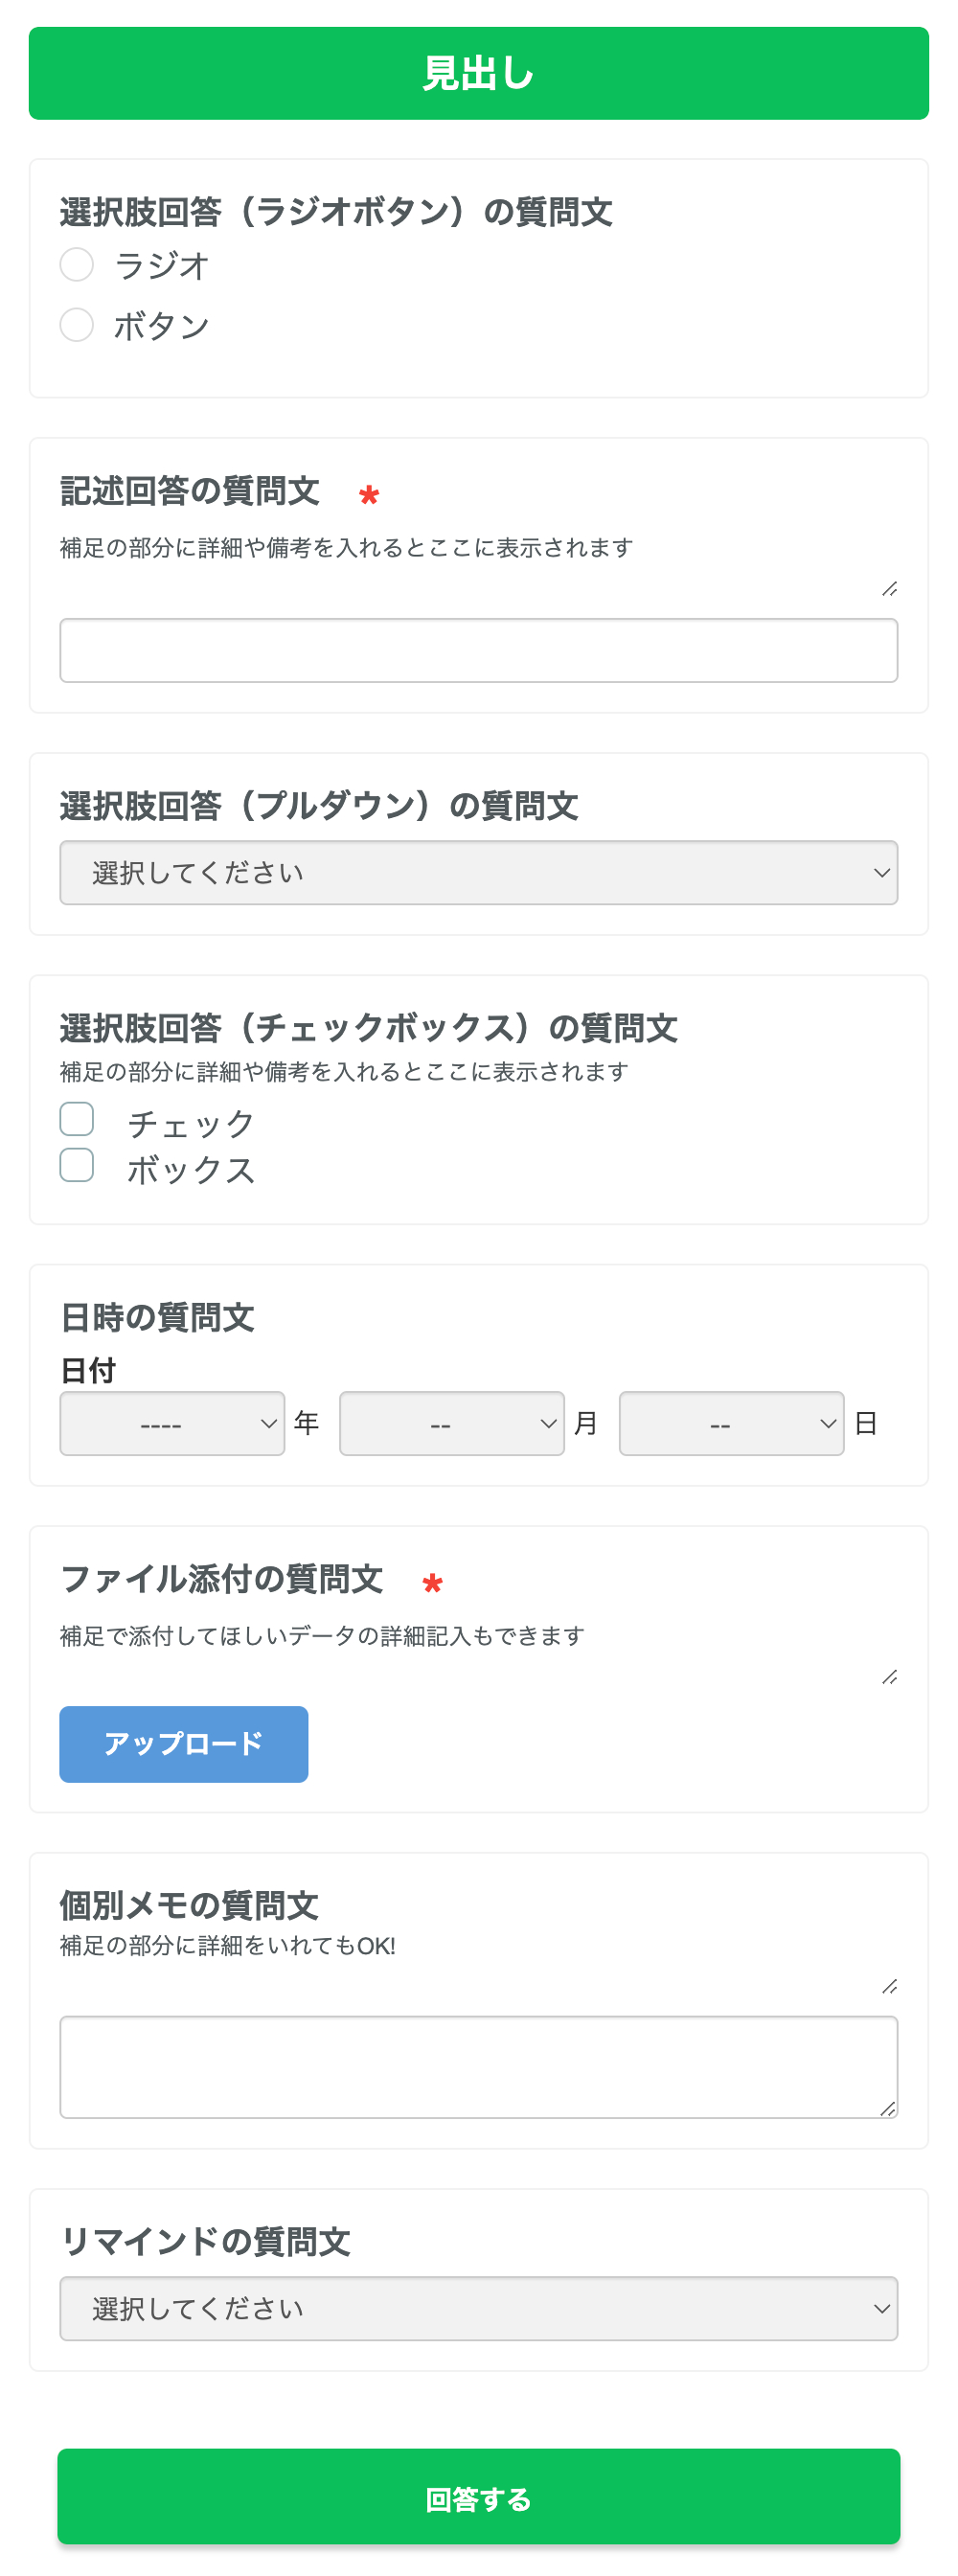
Task: Open the day dropdown
Action: coord(731,1423)
